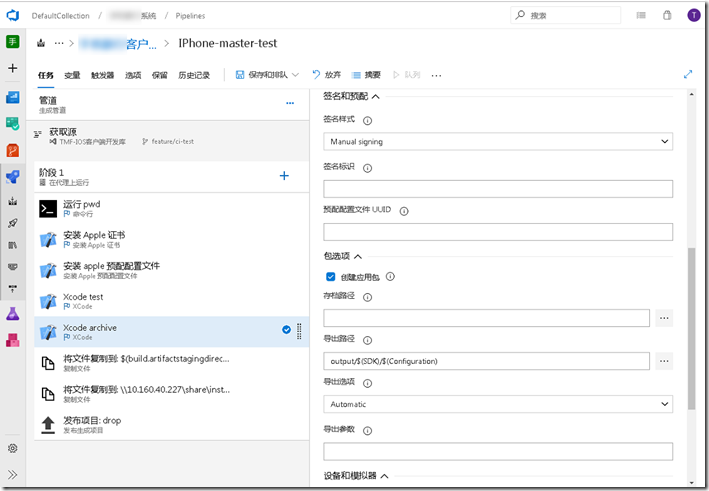Click the Azure DevOps logo icon
The height and width of the screenshot is (491, 709).
(x=13, y=15)
